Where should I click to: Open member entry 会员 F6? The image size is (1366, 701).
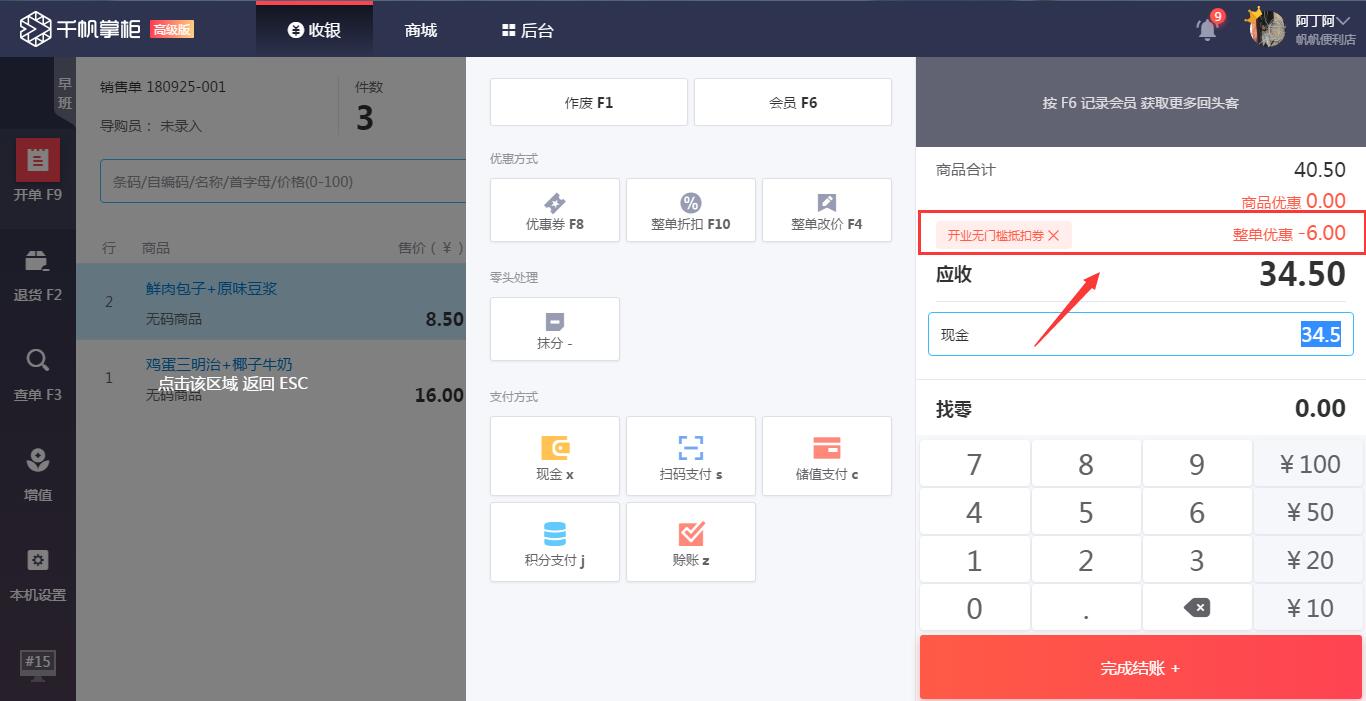click(792, 102)
